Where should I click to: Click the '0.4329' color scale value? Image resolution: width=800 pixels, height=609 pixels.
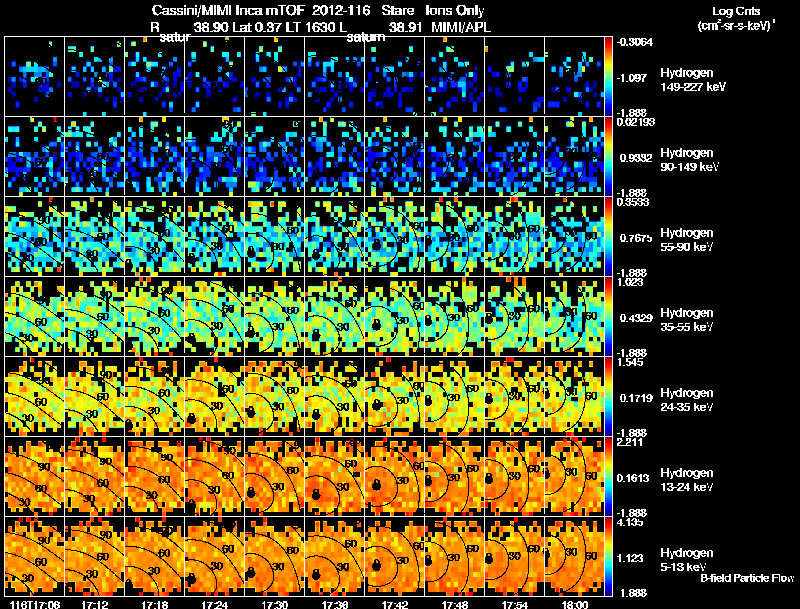click(636, 318)
